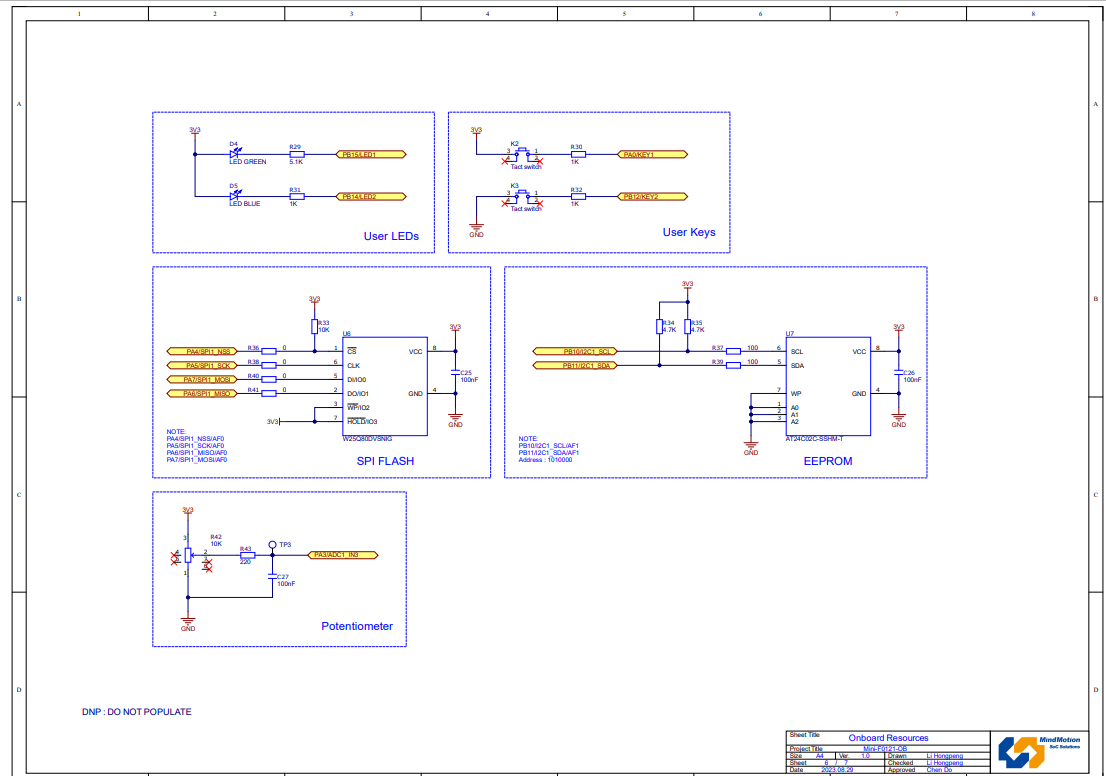Click the R42 potentiometer symbol

(187, 554)
